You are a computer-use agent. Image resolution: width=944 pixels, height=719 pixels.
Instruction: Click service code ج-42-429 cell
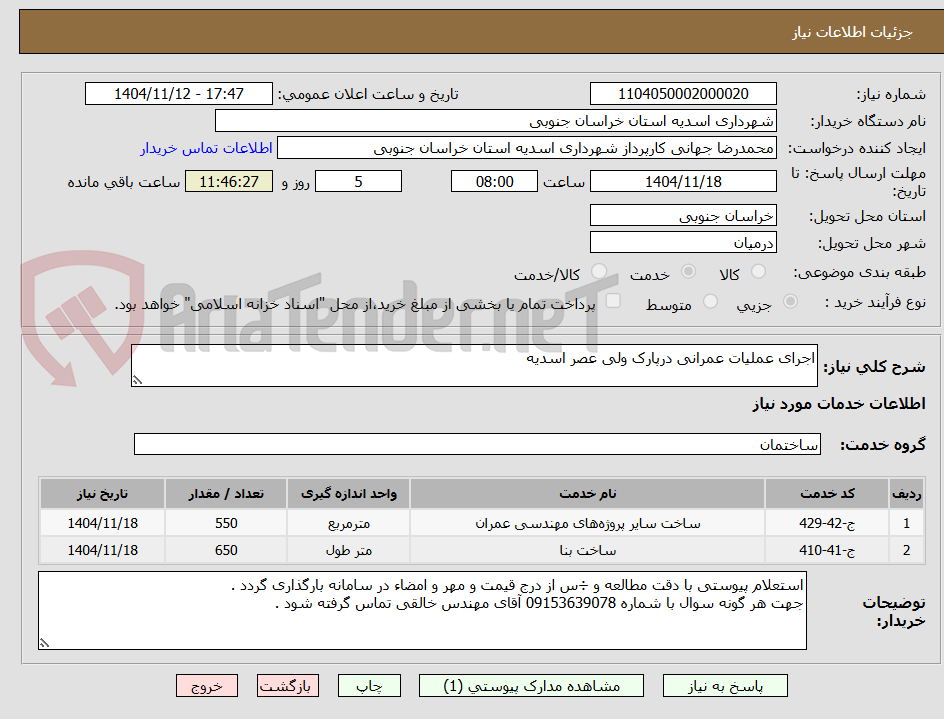[x=827, y=523]
